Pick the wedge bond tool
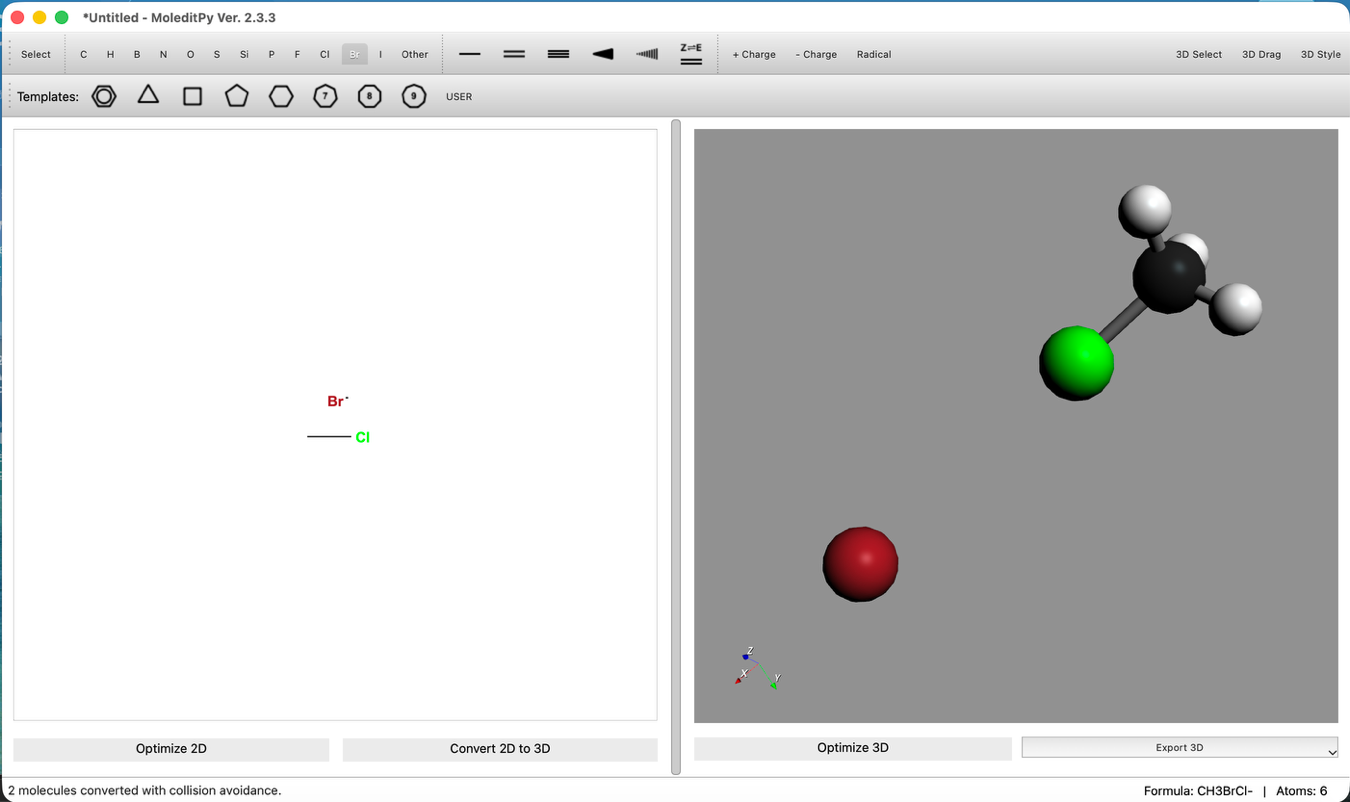Viewport: 1350px width, 802px height. pyautogui.click(x=602, y=54)
